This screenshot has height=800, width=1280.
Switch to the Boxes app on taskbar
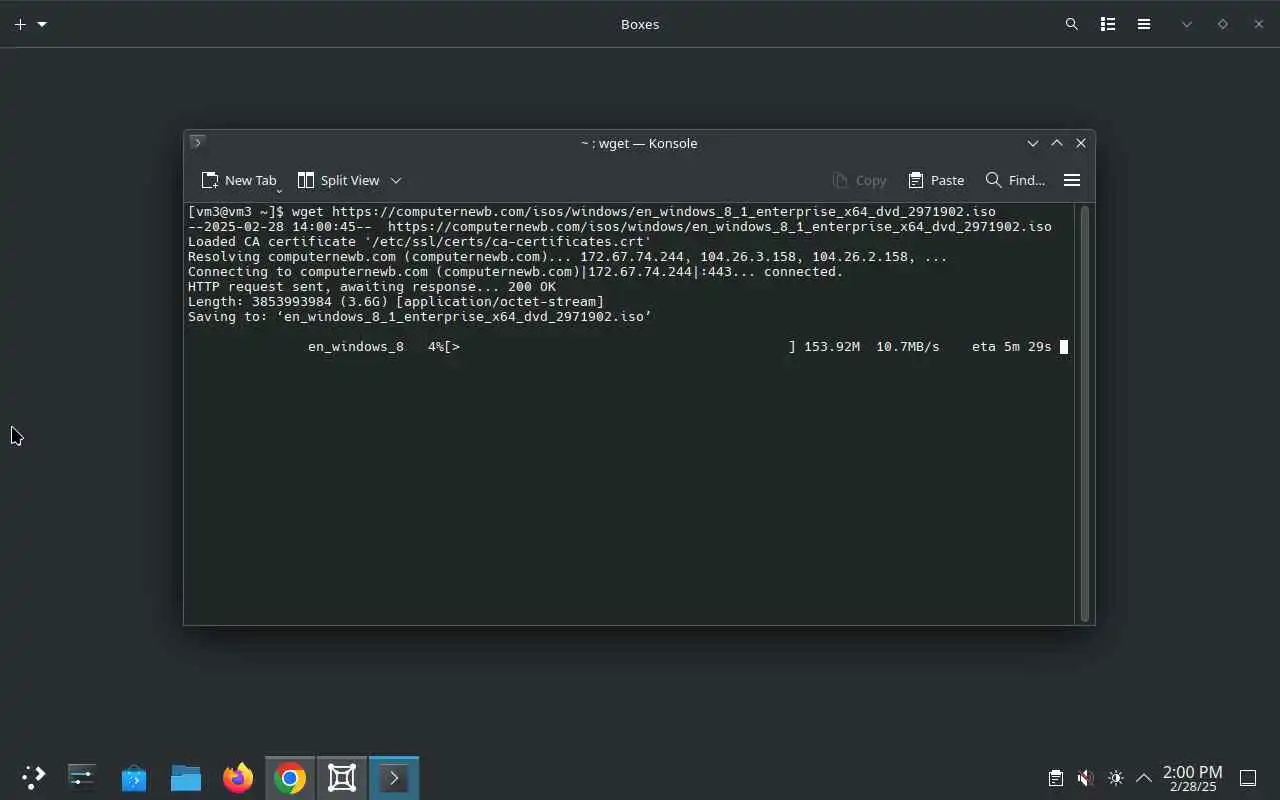coord(342,777)
